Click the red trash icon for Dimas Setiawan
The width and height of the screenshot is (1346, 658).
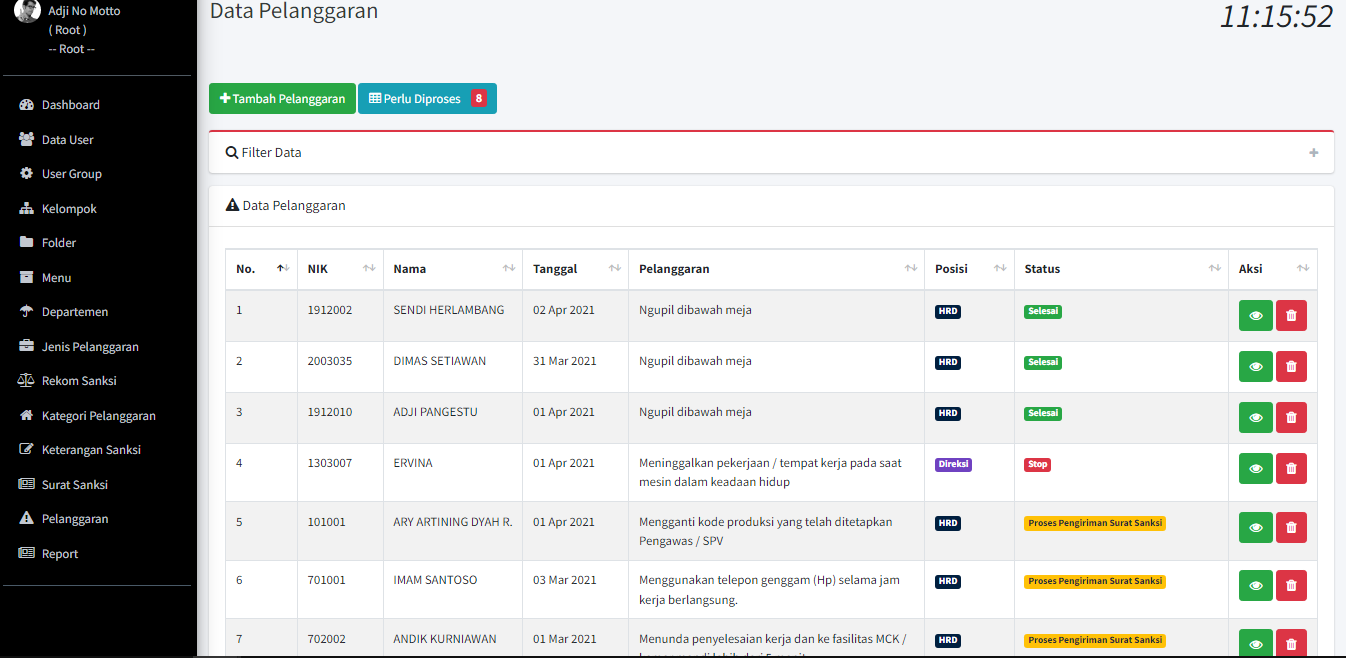[1291, 367]
